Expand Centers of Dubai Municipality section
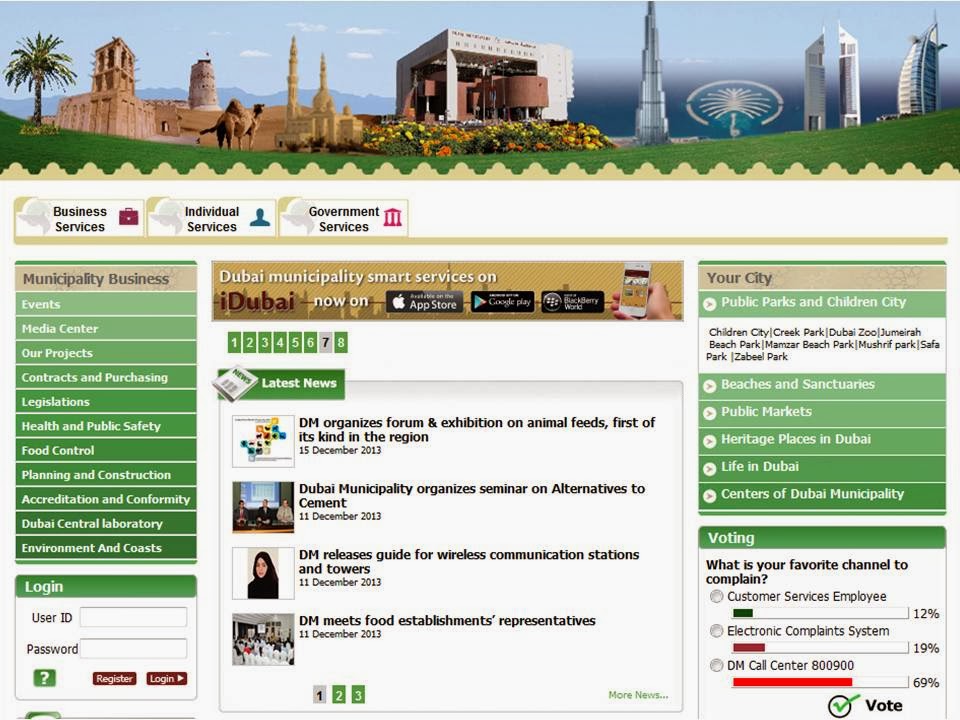 pos(822,495)
